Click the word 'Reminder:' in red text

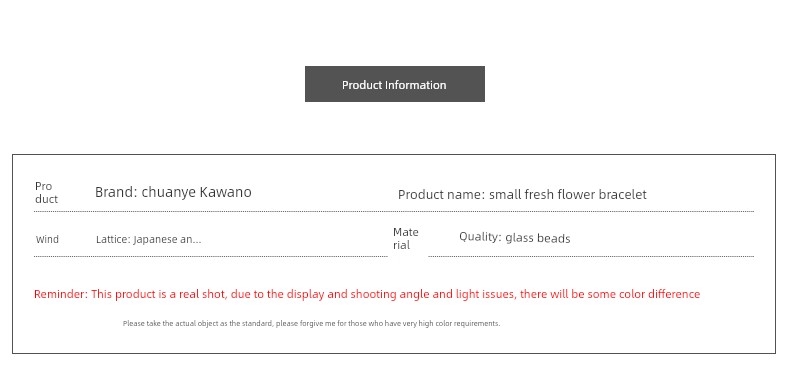(61, 294)
